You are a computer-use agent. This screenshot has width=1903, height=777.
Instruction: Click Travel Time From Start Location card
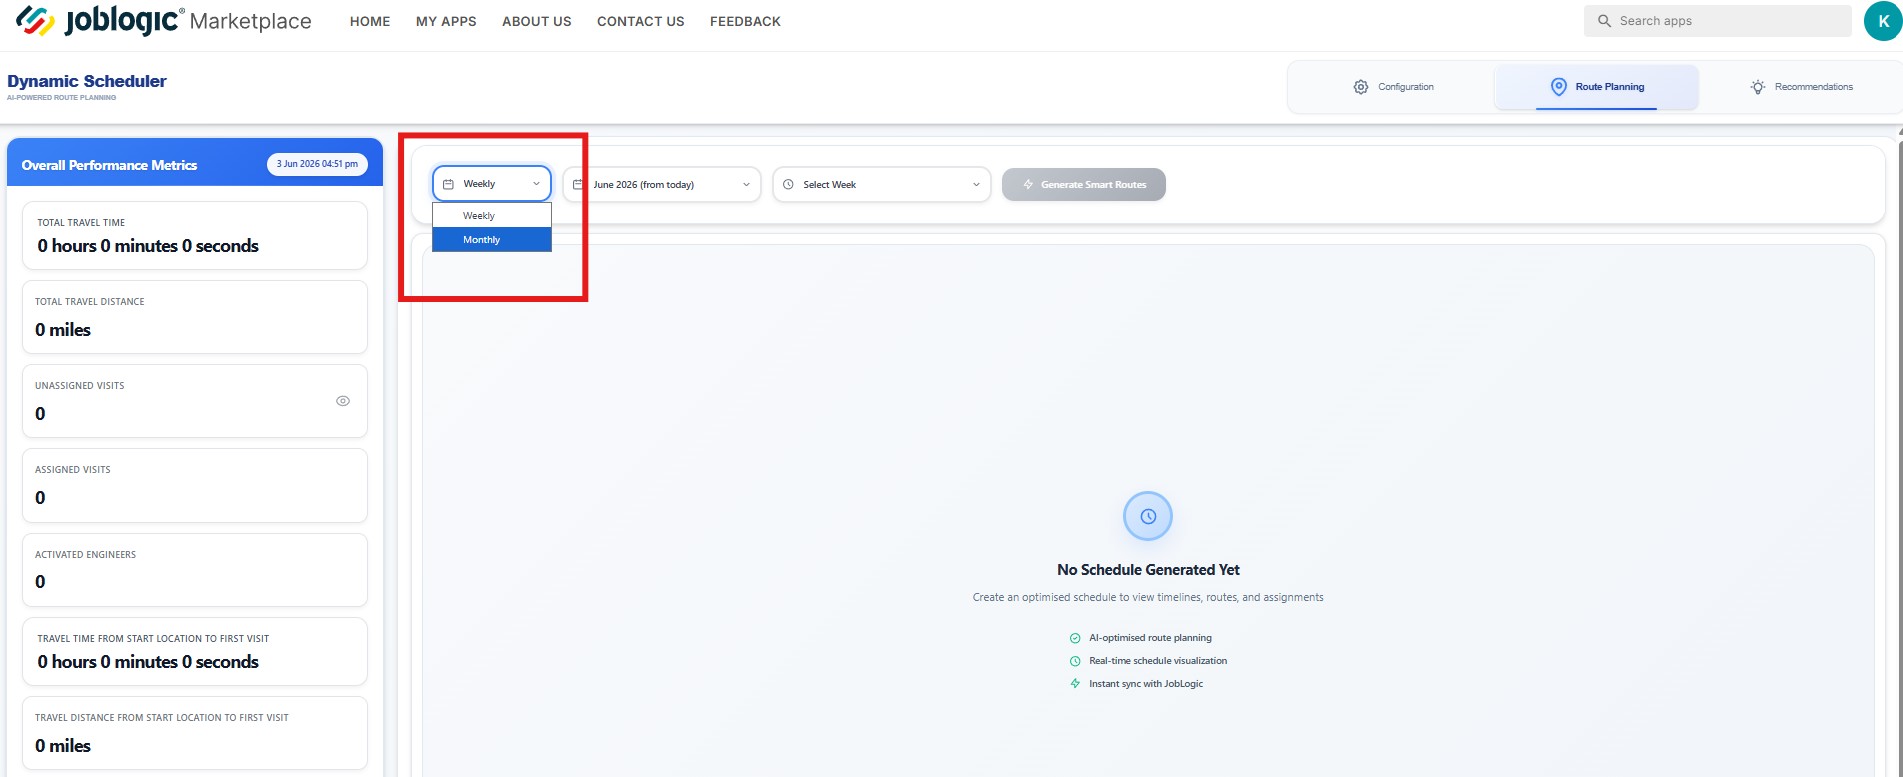[195, 652]
